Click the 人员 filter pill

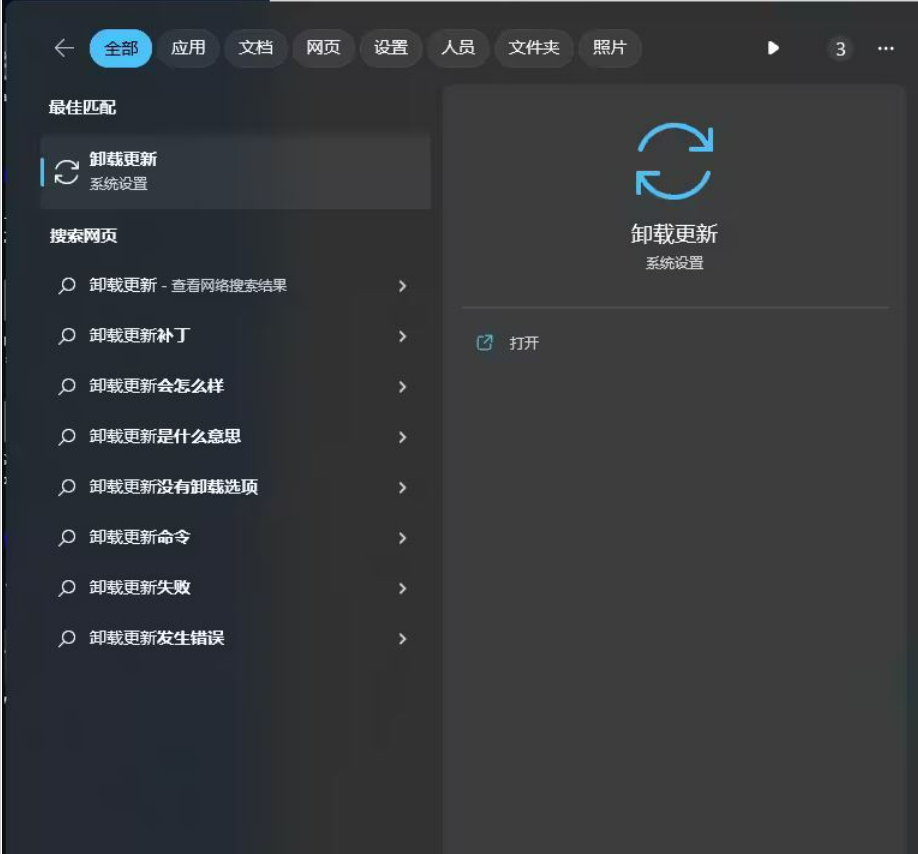click(x=458, y=47)
